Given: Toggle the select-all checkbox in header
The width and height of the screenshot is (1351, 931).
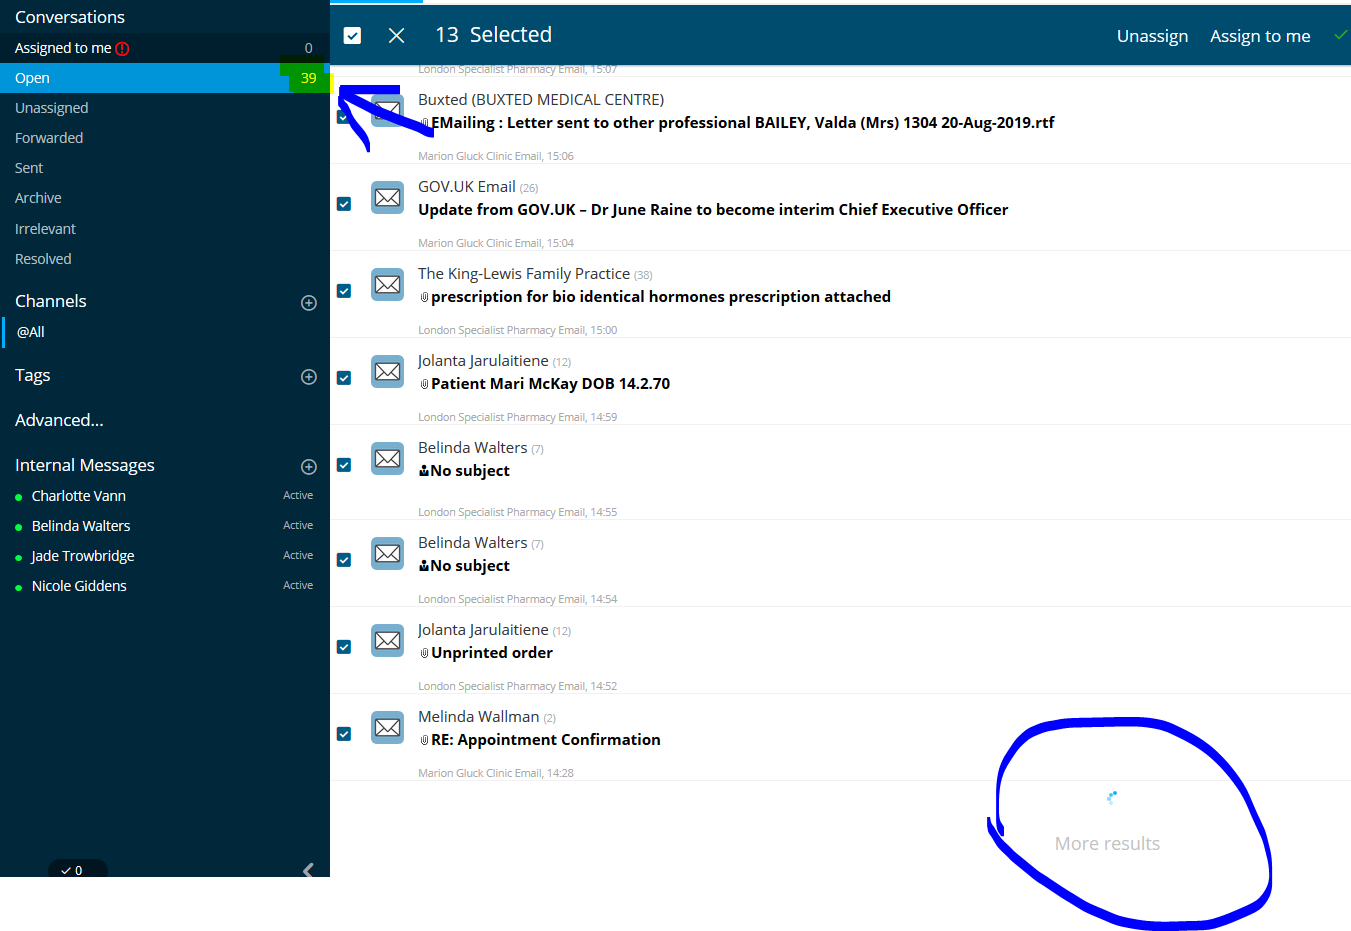Looking at the screenshot, I should [352, 36].
